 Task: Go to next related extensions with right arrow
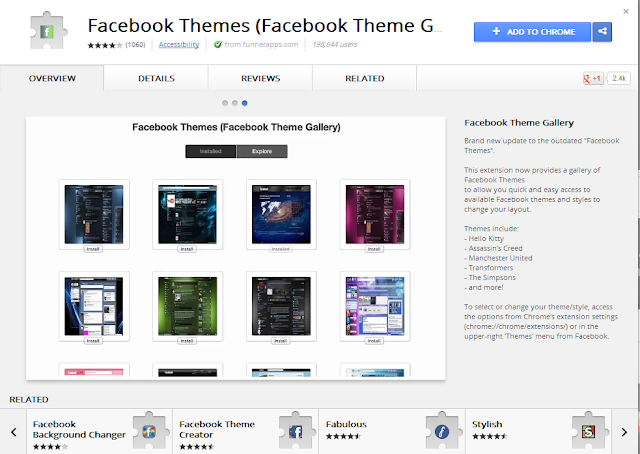624,432
